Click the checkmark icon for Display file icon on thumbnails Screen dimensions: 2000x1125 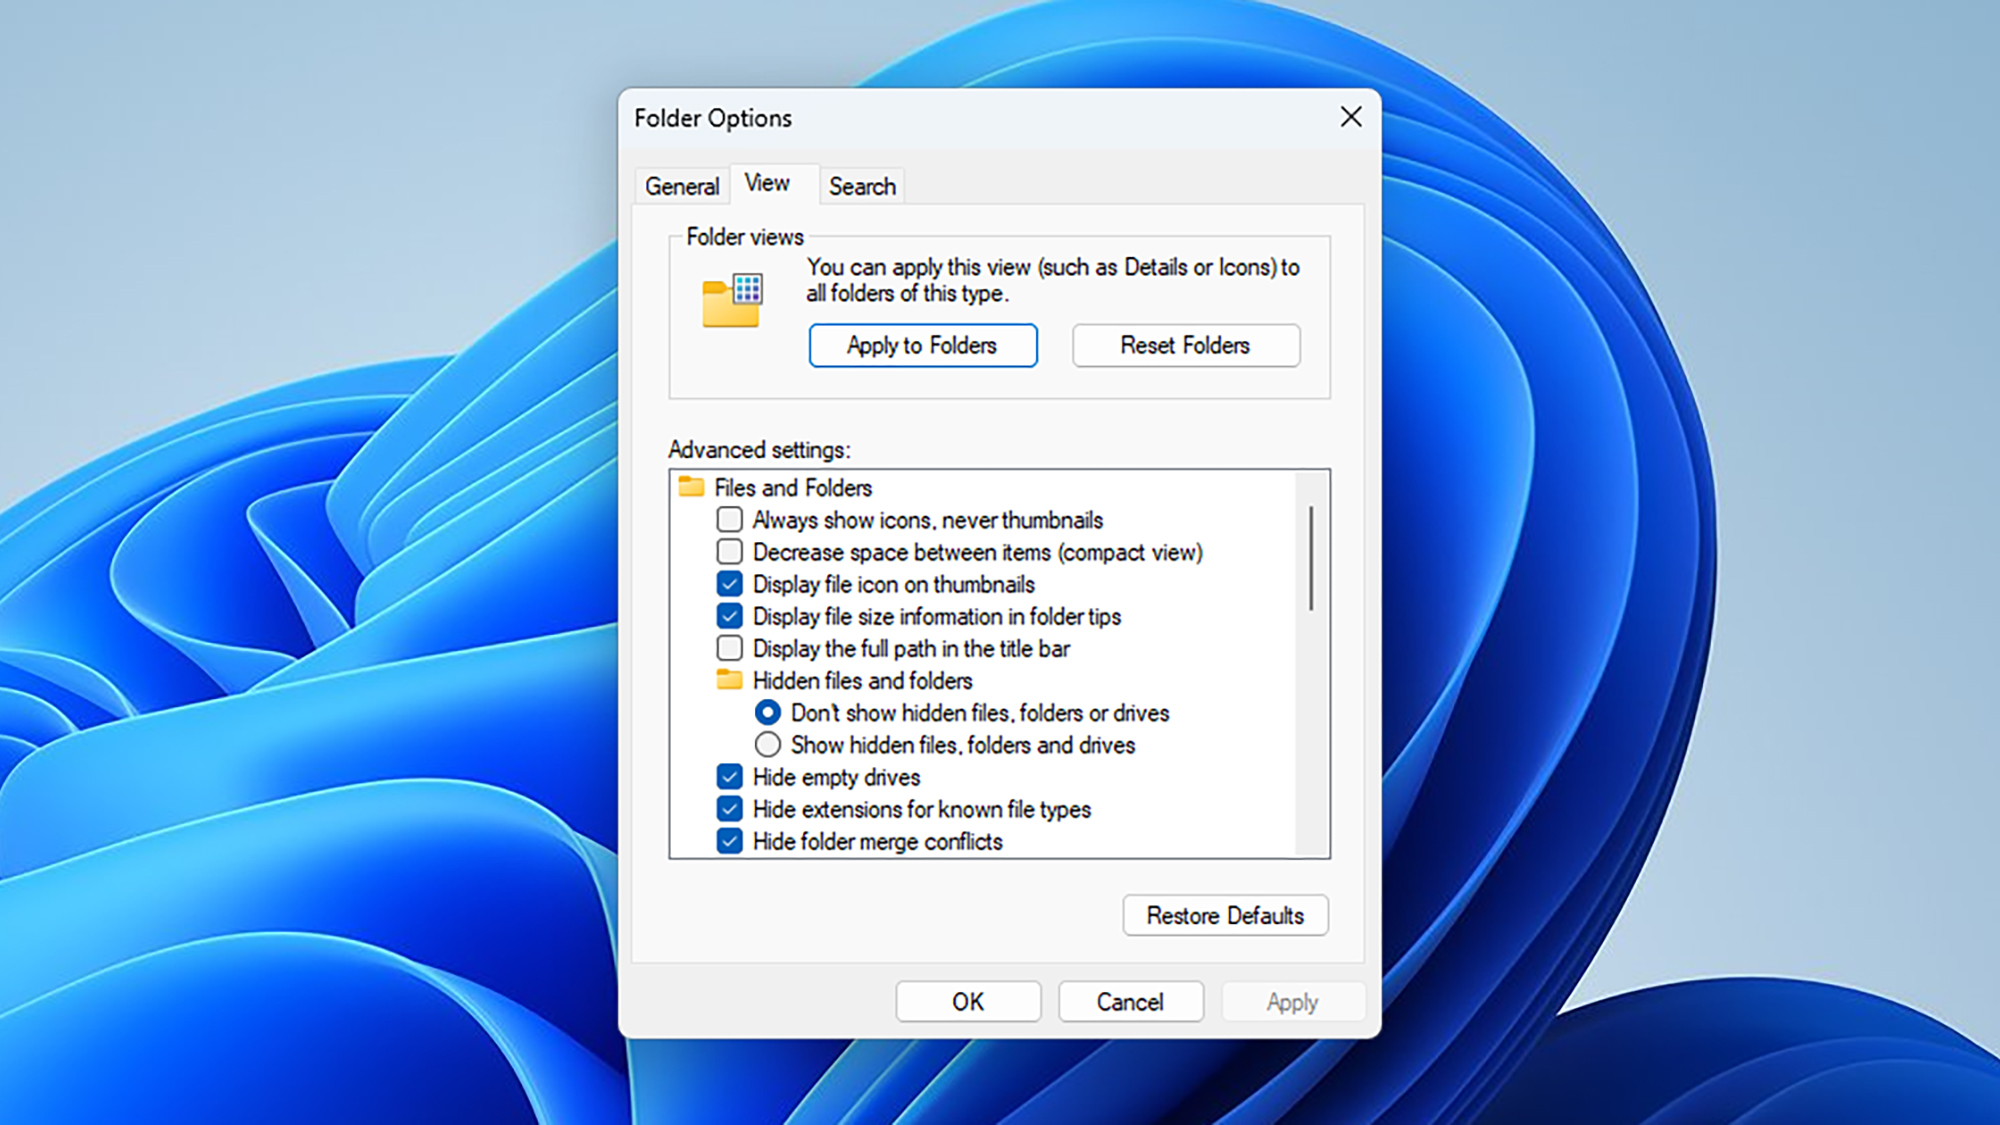(x=728, y=584)
